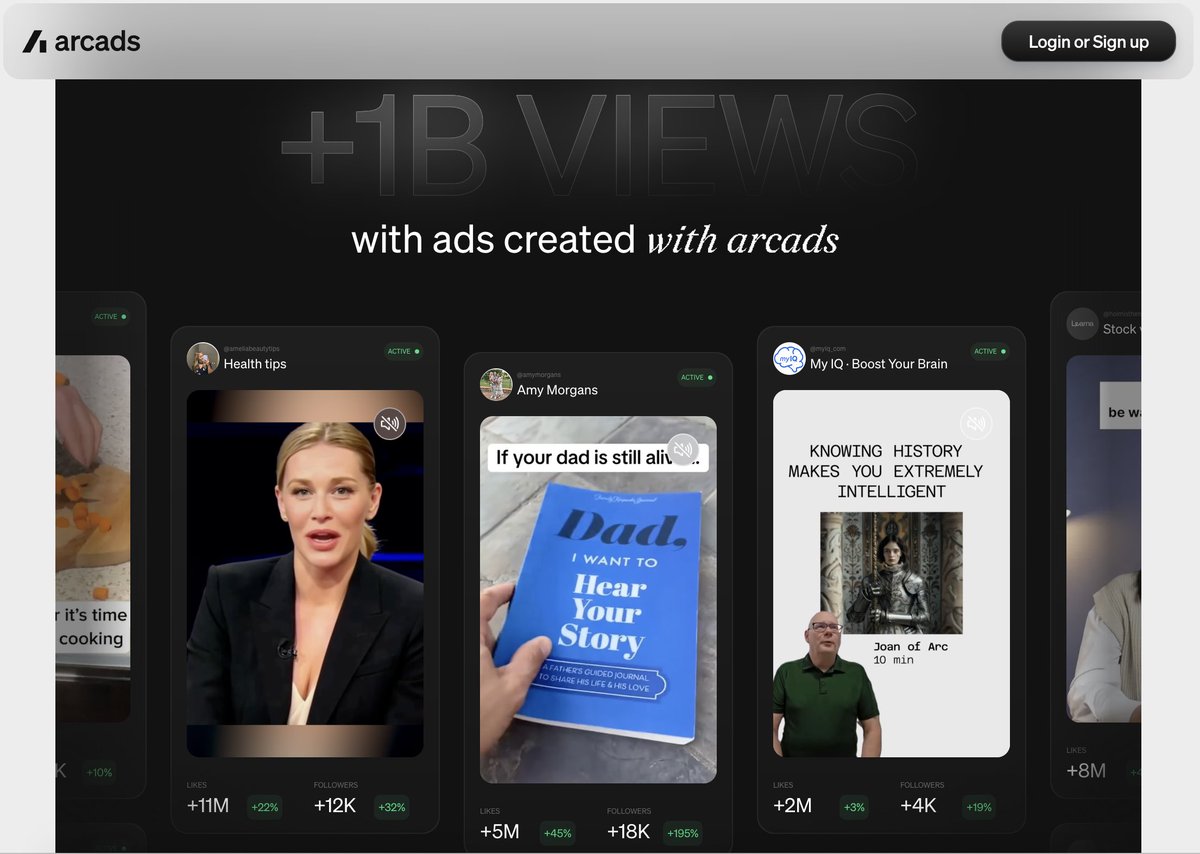Viewport: 1200px width, 854px height.
Task: Click the +19% followers badge
Action: point(978,807)
